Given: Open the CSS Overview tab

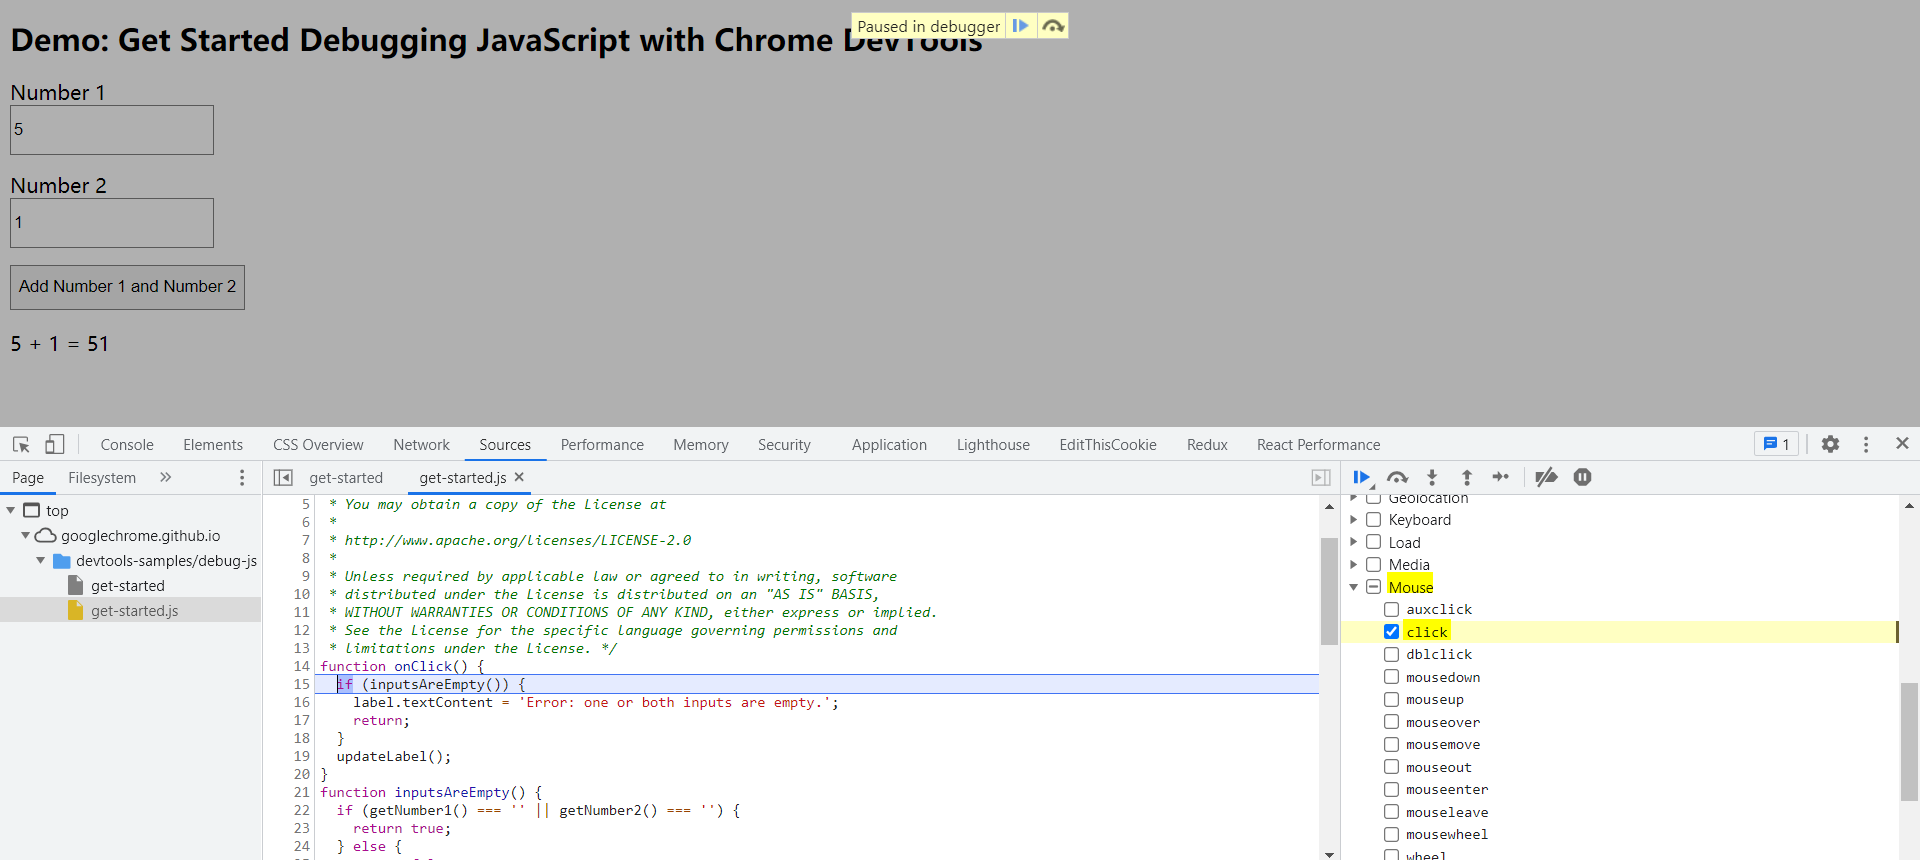Looking at the screenshot, I should pos(318,445).
